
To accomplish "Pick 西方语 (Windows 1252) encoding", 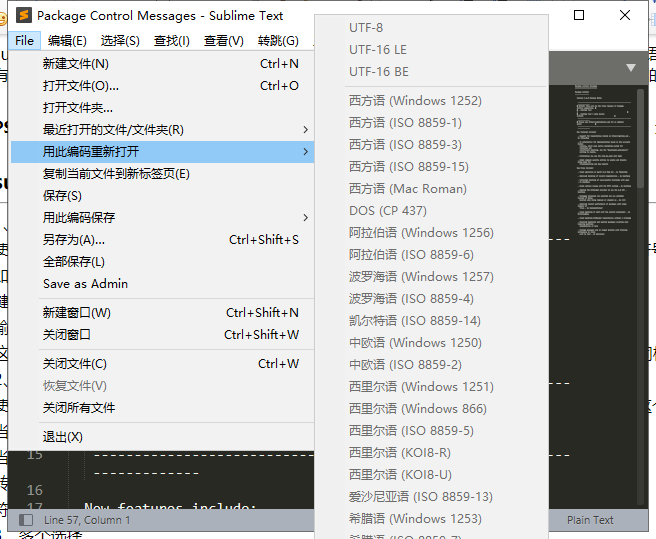I will pyautogui.click(x=415, y=101).
